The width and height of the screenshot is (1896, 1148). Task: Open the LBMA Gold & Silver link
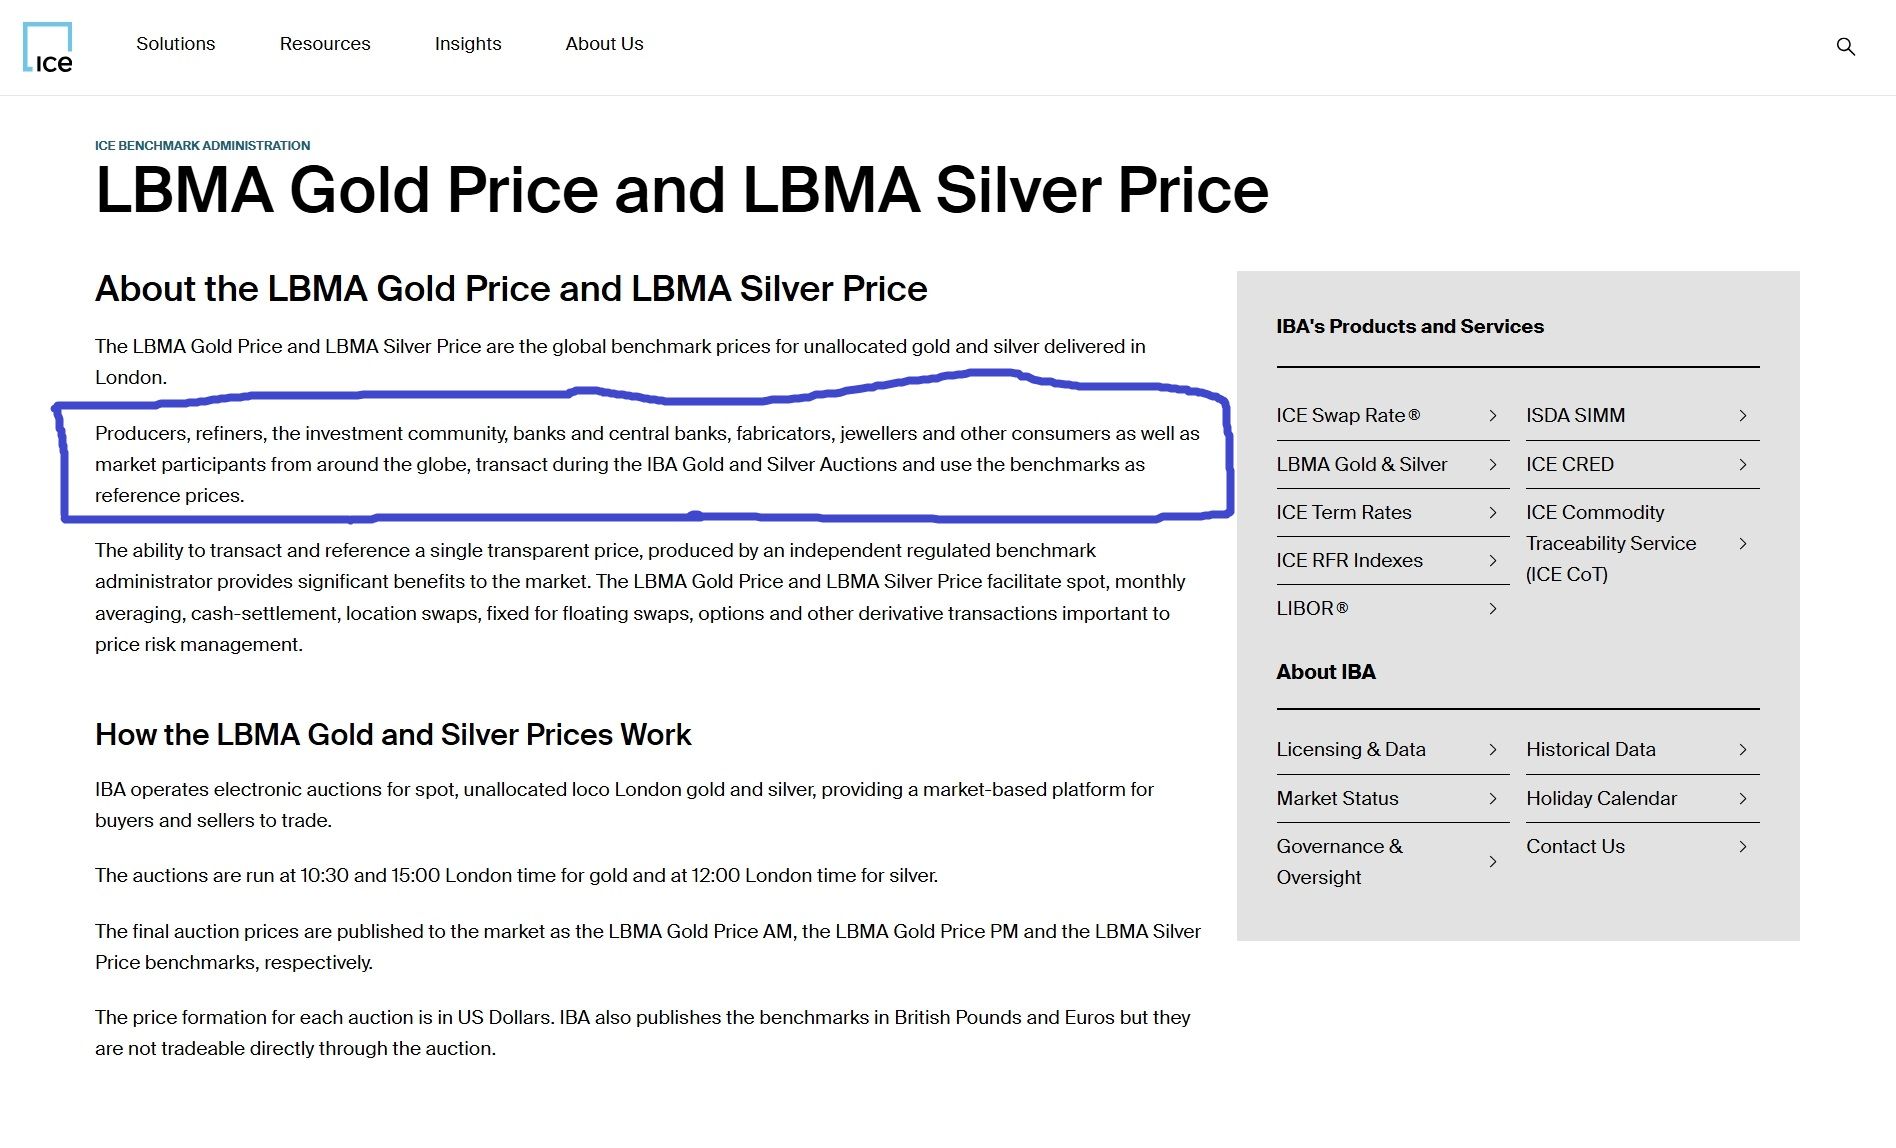1361,465
